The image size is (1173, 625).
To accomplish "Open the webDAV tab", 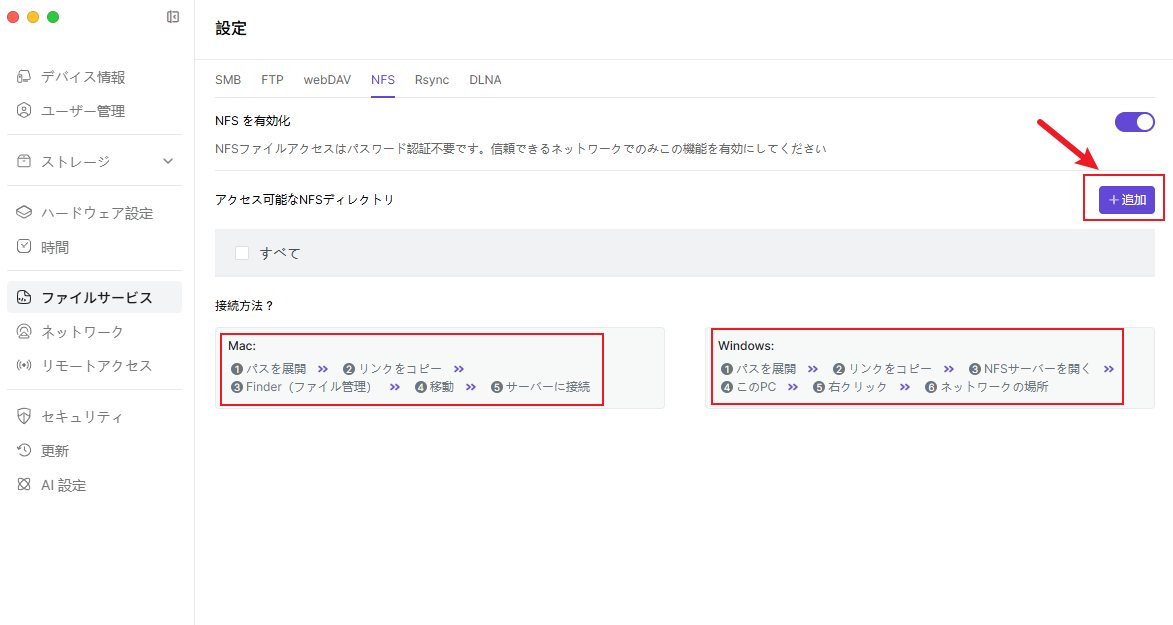I will 327,80.
